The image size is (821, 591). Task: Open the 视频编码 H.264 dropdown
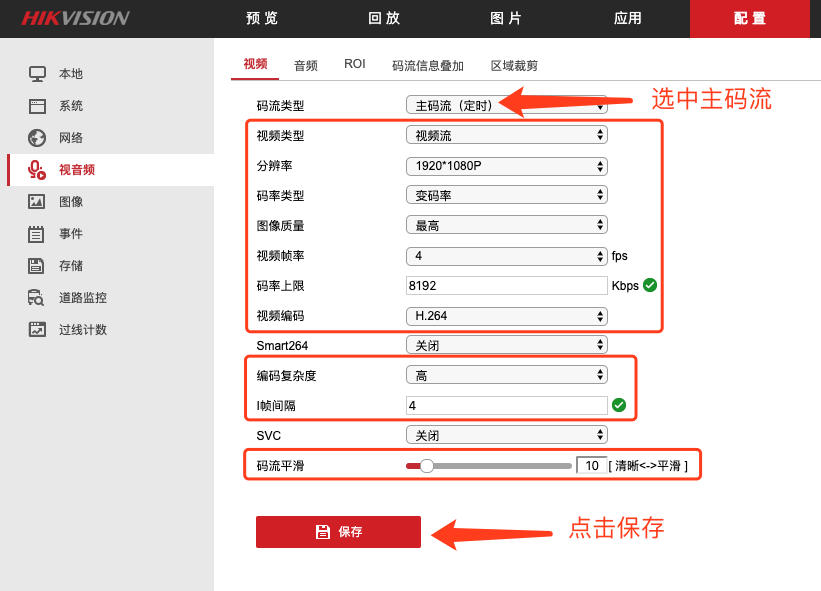(x=506, y=316)
